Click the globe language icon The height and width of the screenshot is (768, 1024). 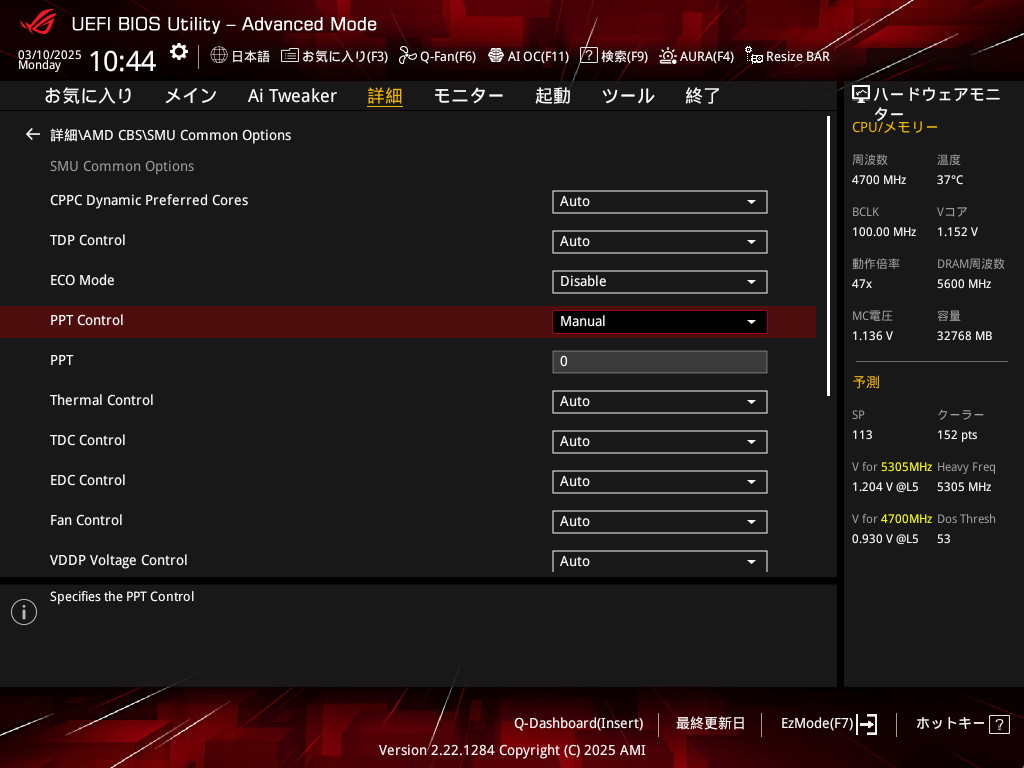tap(219, 55)
